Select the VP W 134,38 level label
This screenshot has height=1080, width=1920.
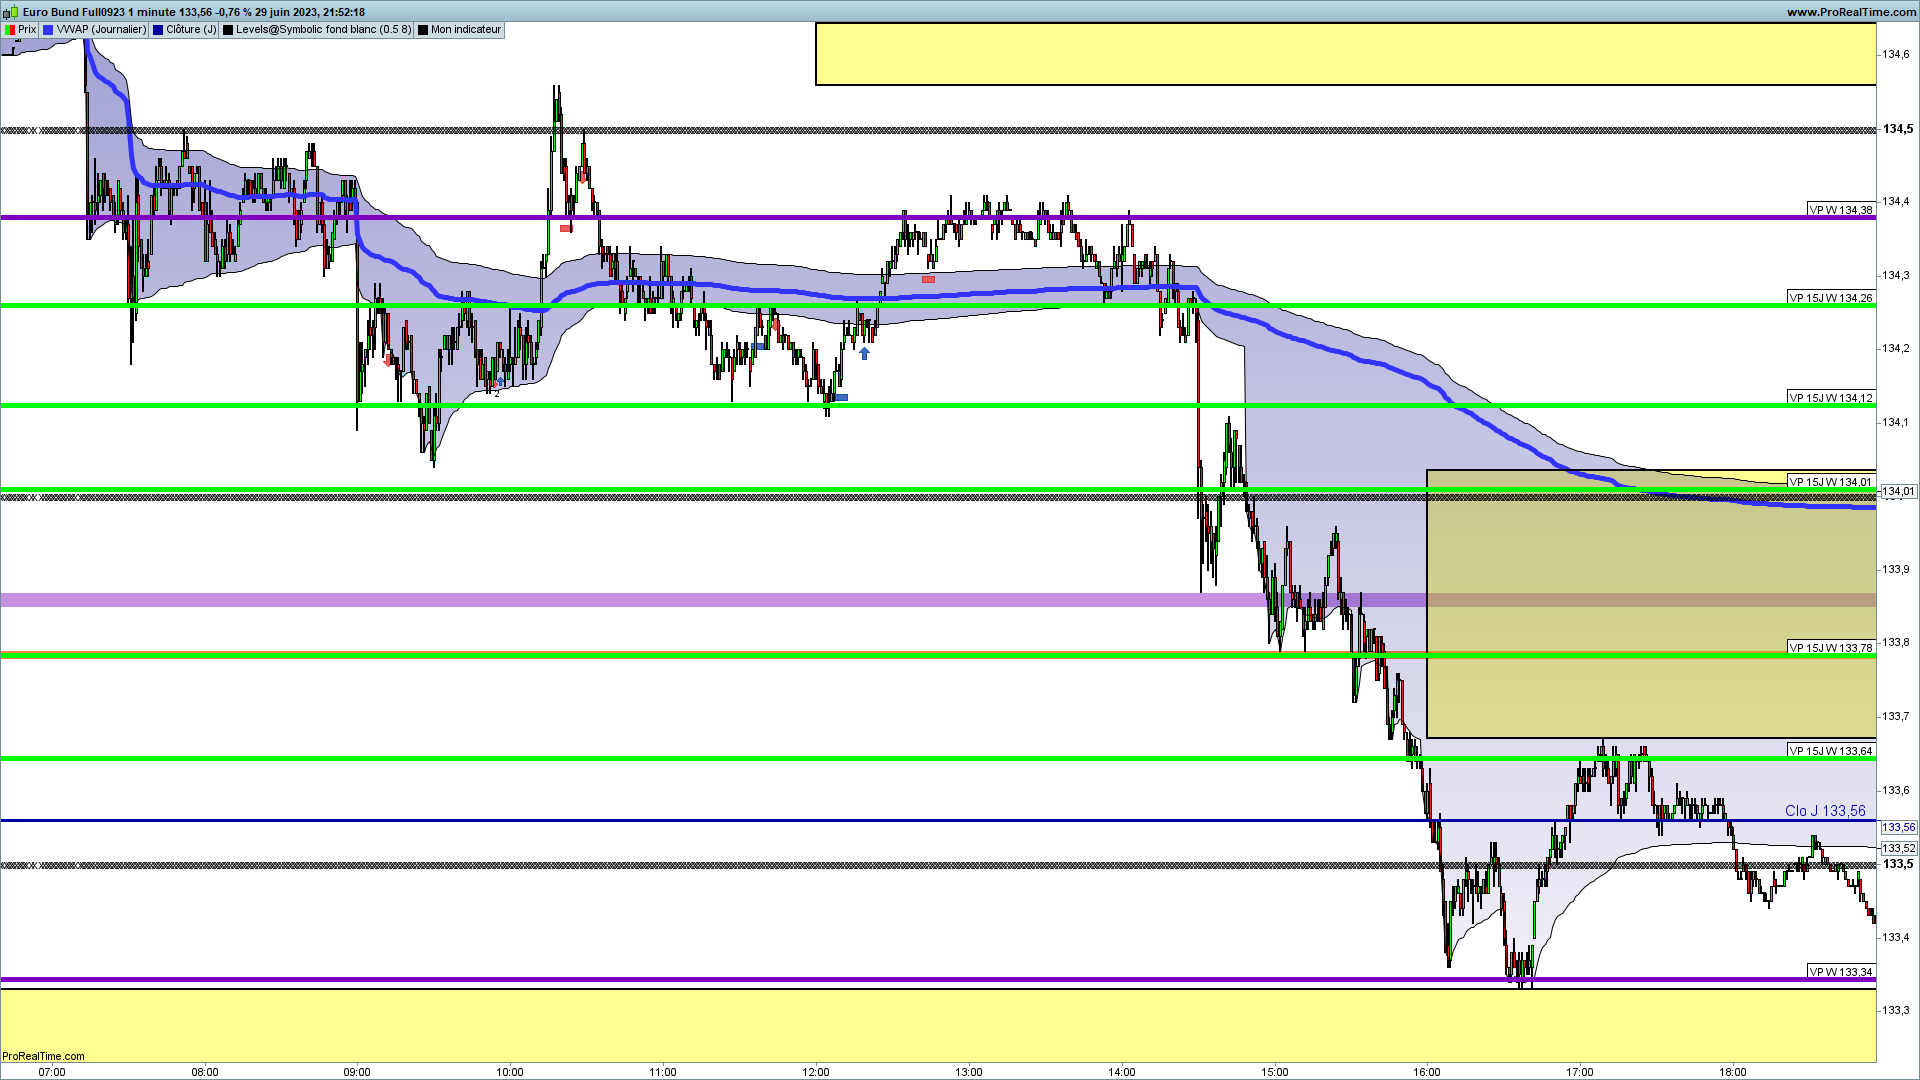click(1840, 210)
